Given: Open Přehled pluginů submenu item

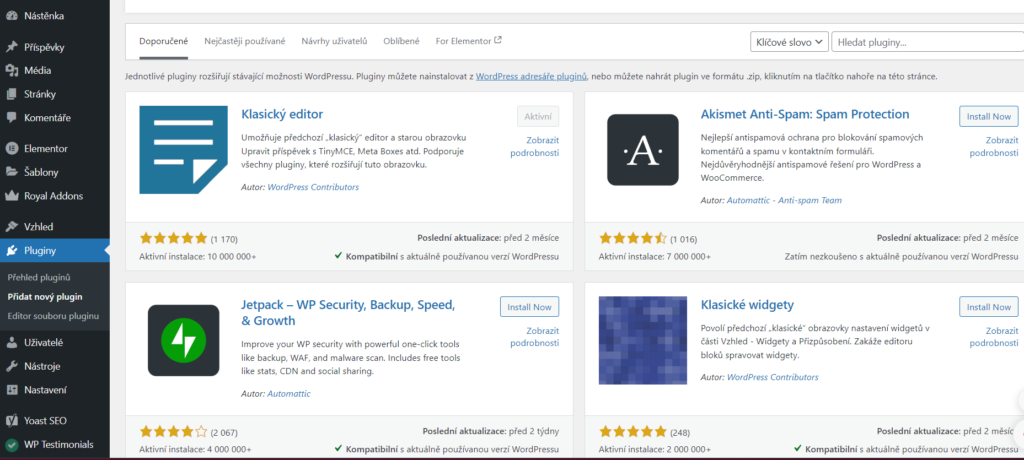Looking at the screenshot, I should coord(39,277).
